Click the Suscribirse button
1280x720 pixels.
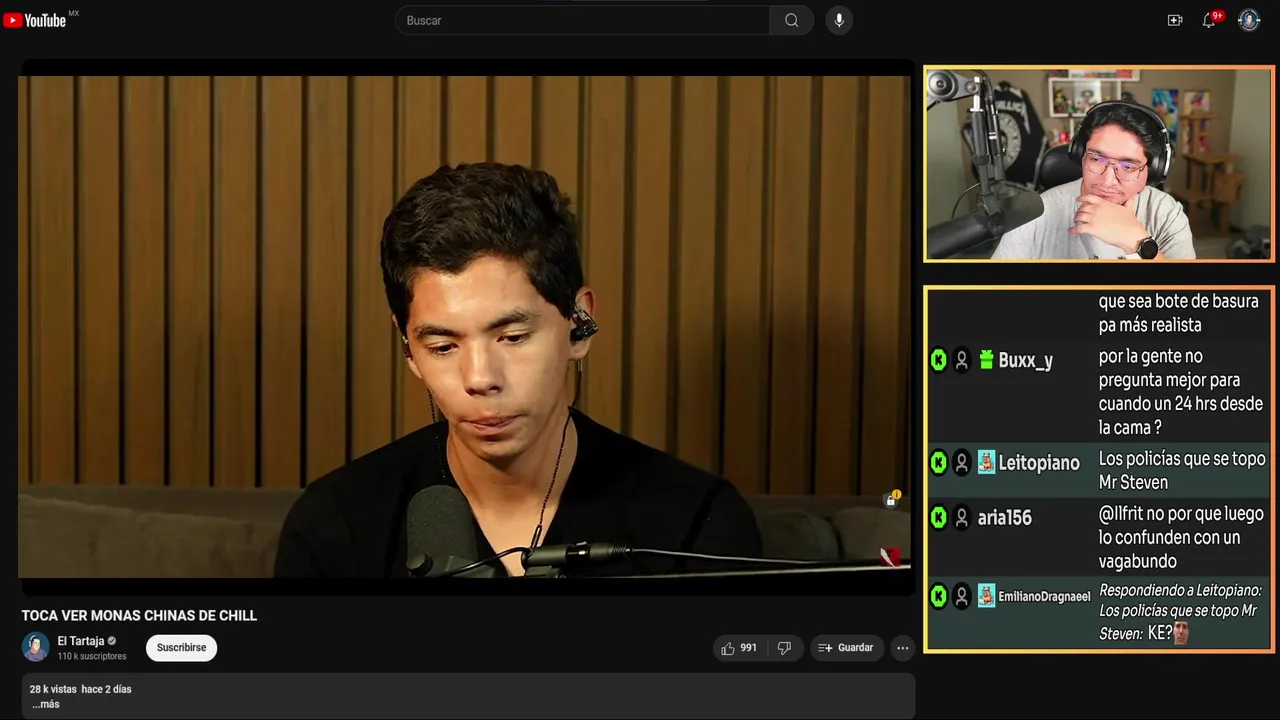click(x=181, y=648)
